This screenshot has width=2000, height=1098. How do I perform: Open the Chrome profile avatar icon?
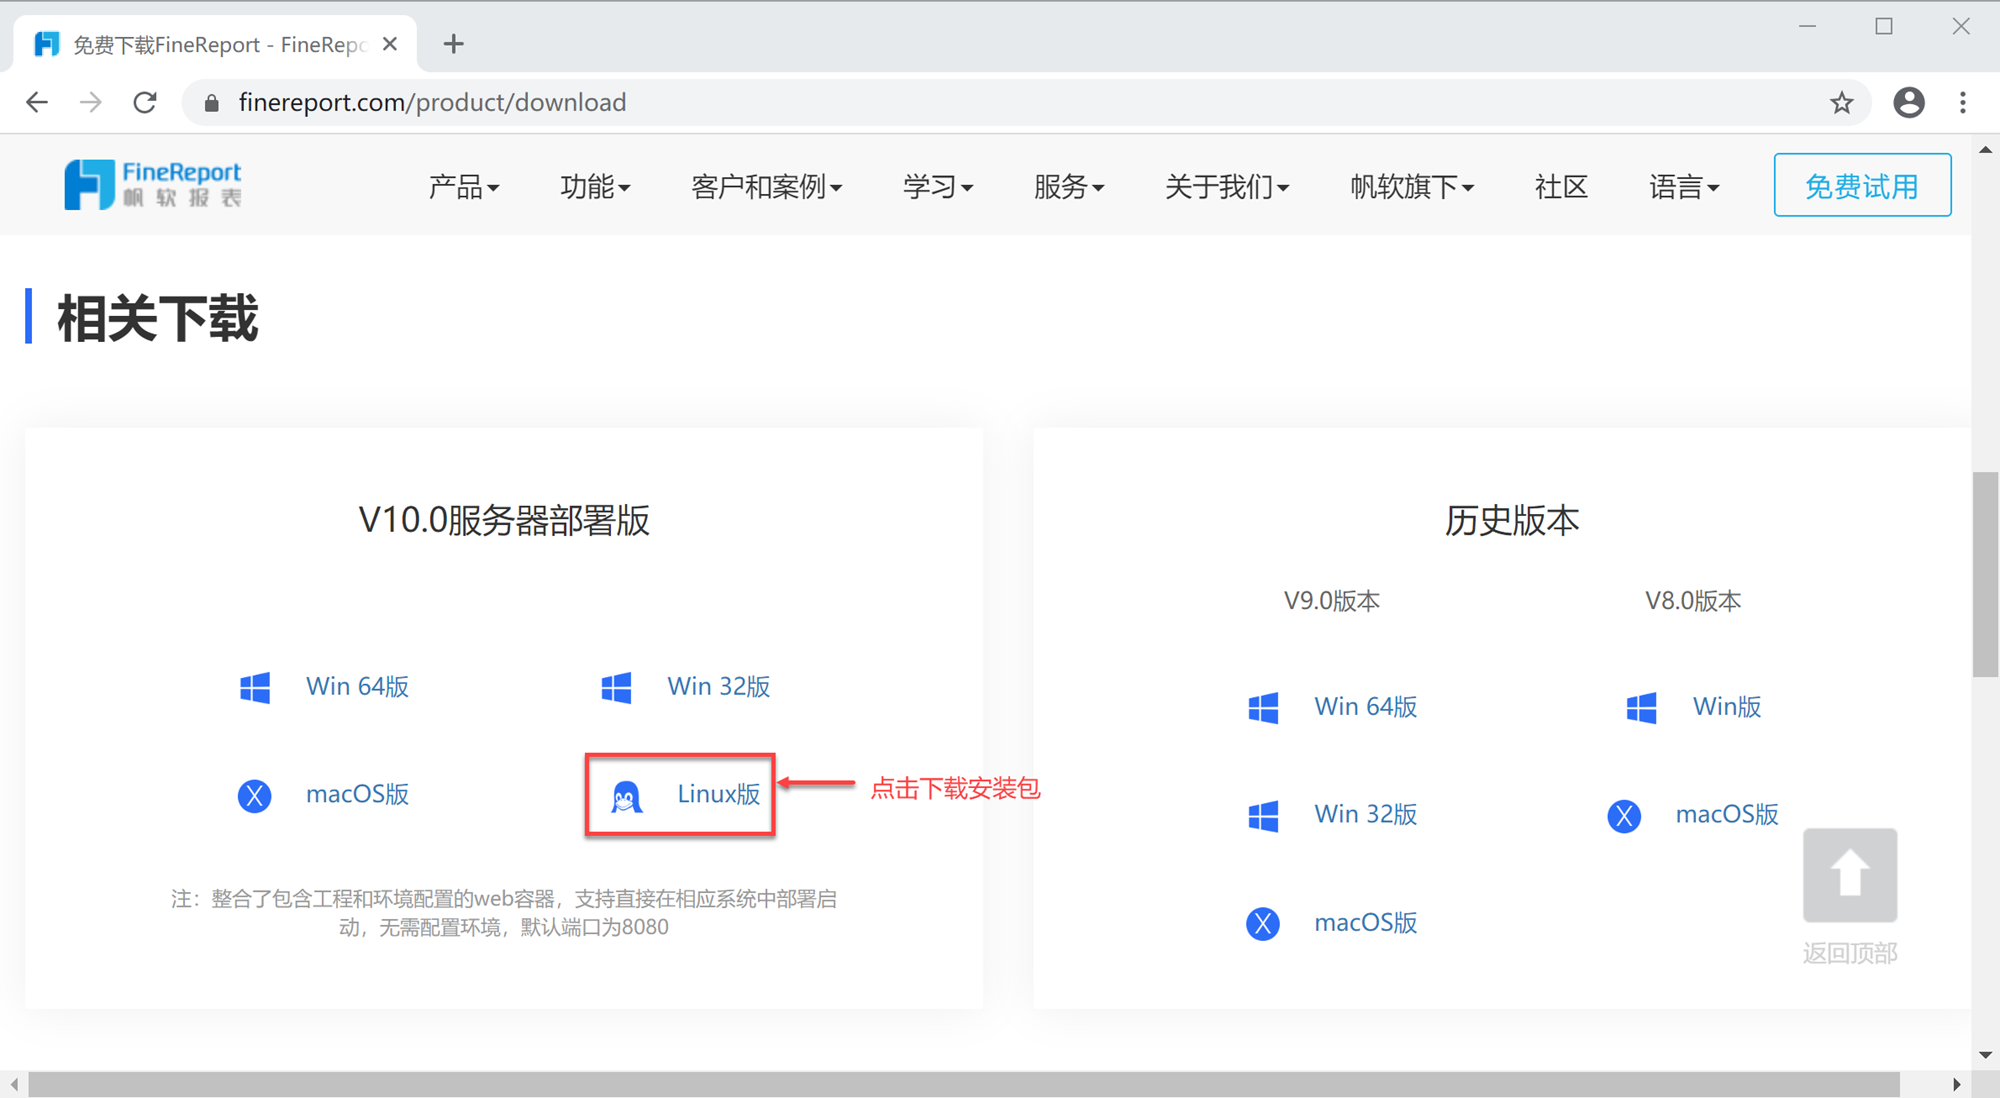coord(1908,102)
